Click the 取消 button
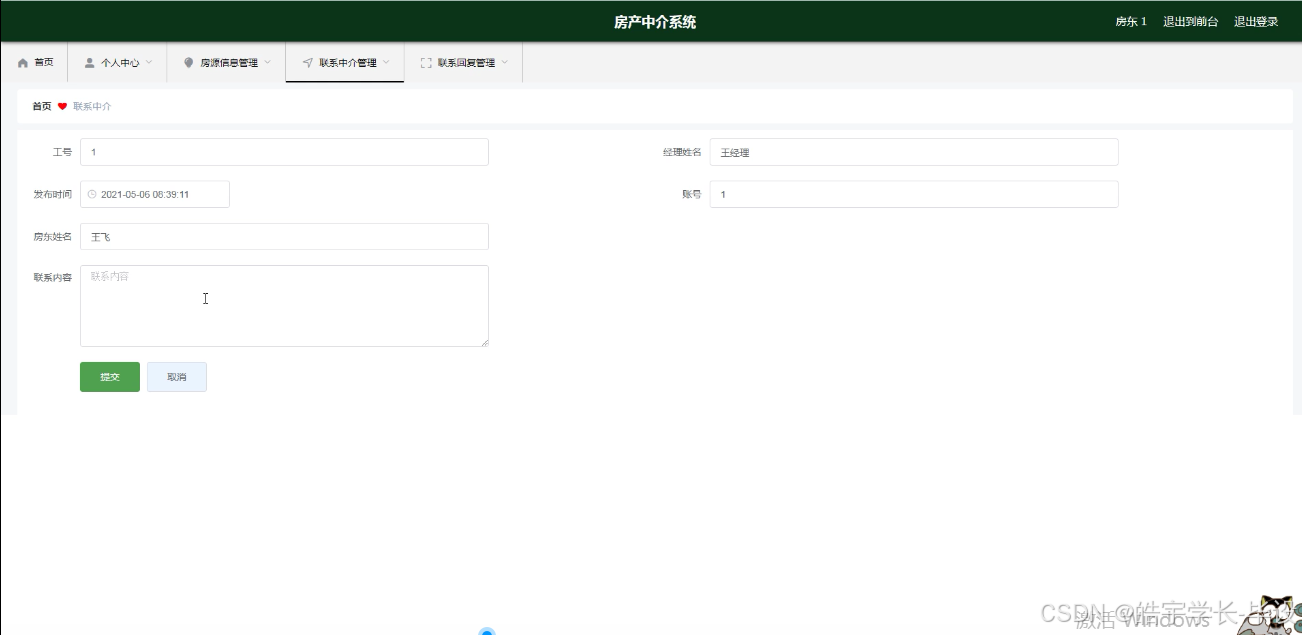1302x635 pixels. click(177, 377)
